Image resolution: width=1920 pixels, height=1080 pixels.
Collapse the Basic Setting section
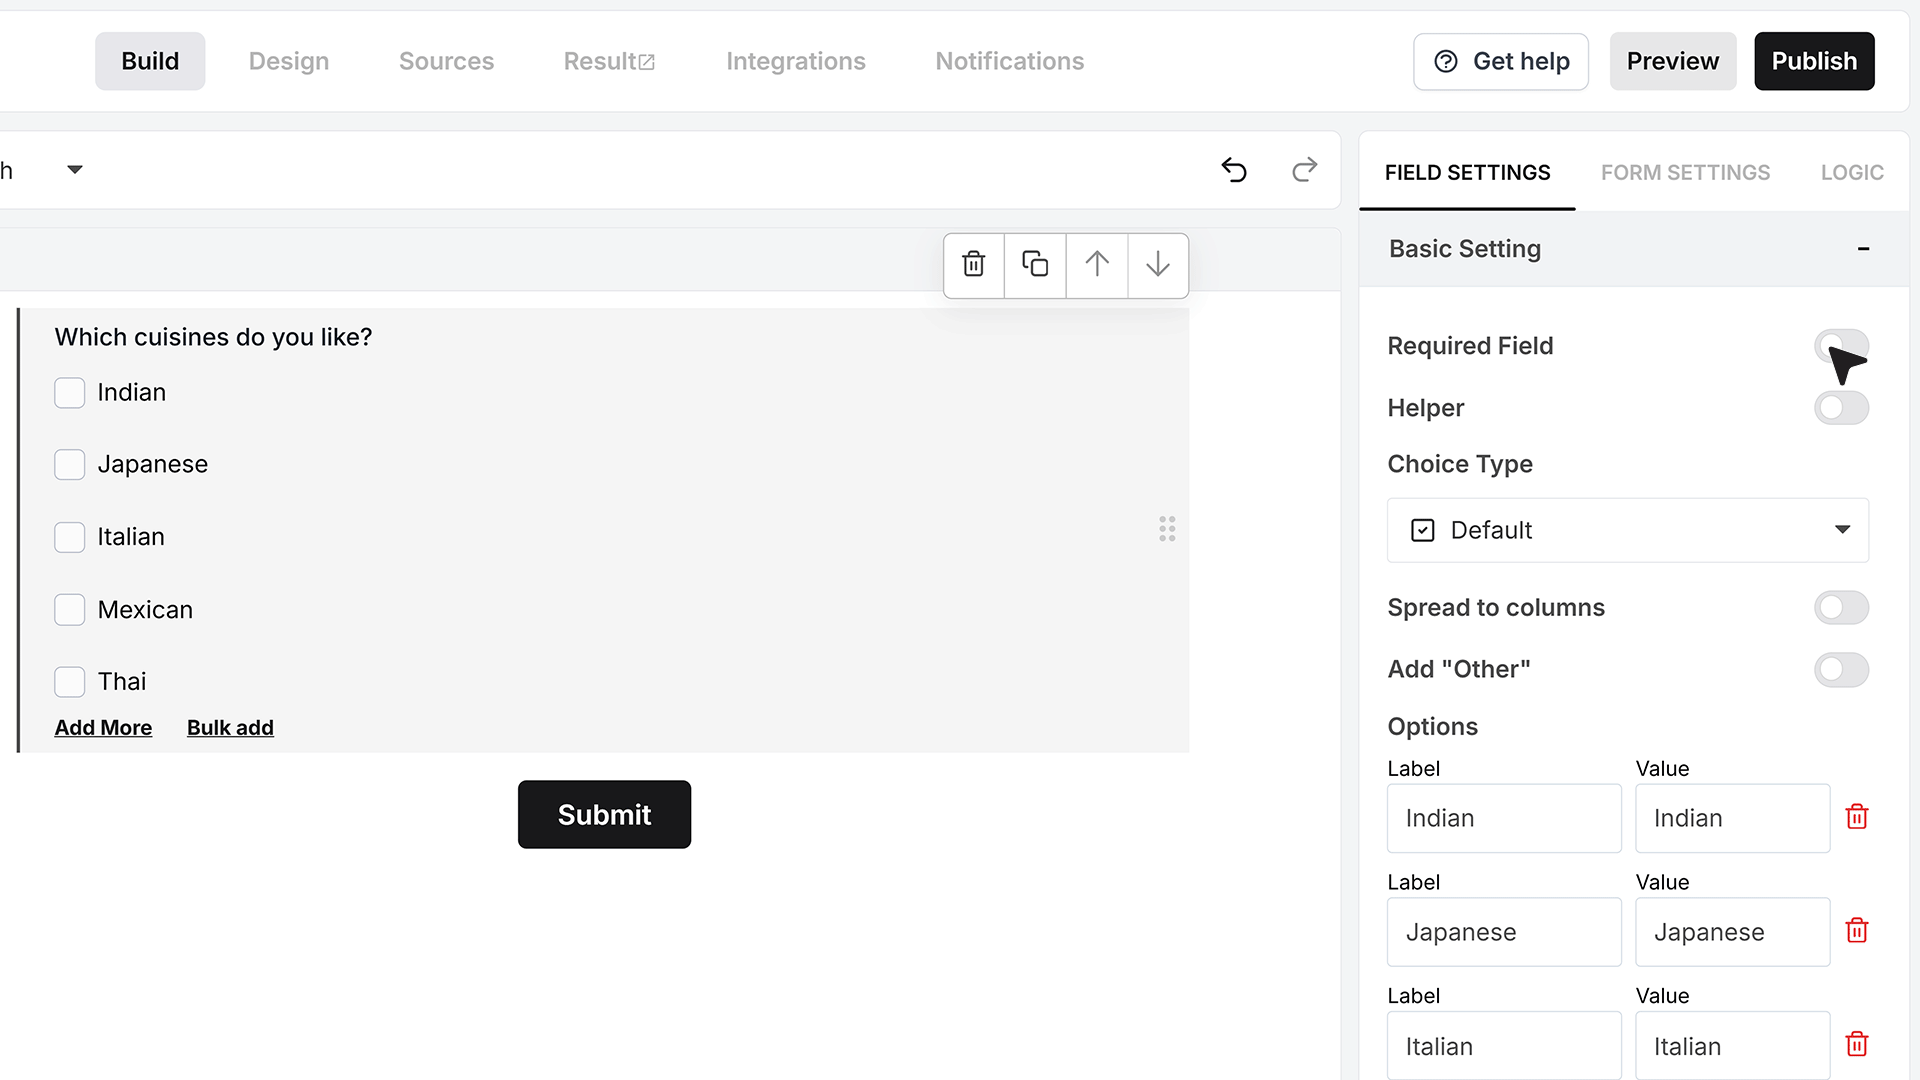(1863, 249)
